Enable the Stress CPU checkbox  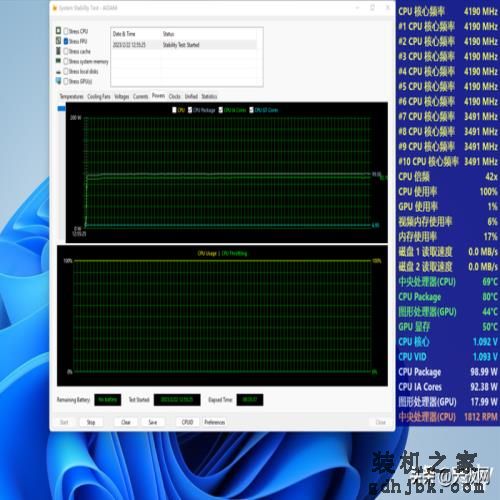point(66,31)
